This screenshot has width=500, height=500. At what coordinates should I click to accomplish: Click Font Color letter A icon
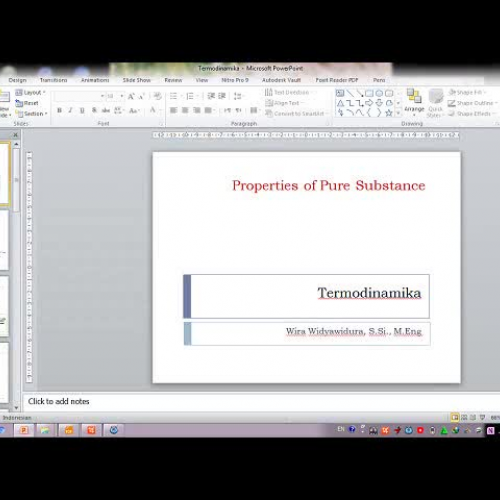[x=153, y=110]
